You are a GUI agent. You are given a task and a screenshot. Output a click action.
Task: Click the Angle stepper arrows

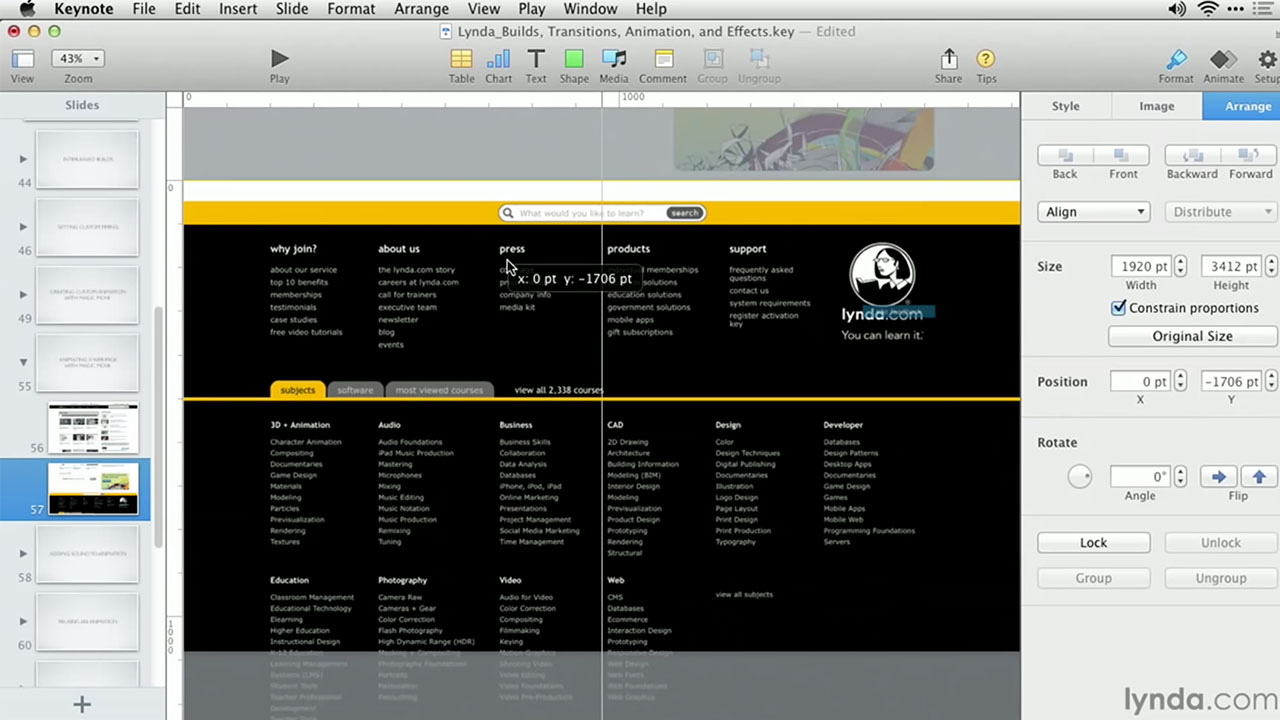[1180, 477]
